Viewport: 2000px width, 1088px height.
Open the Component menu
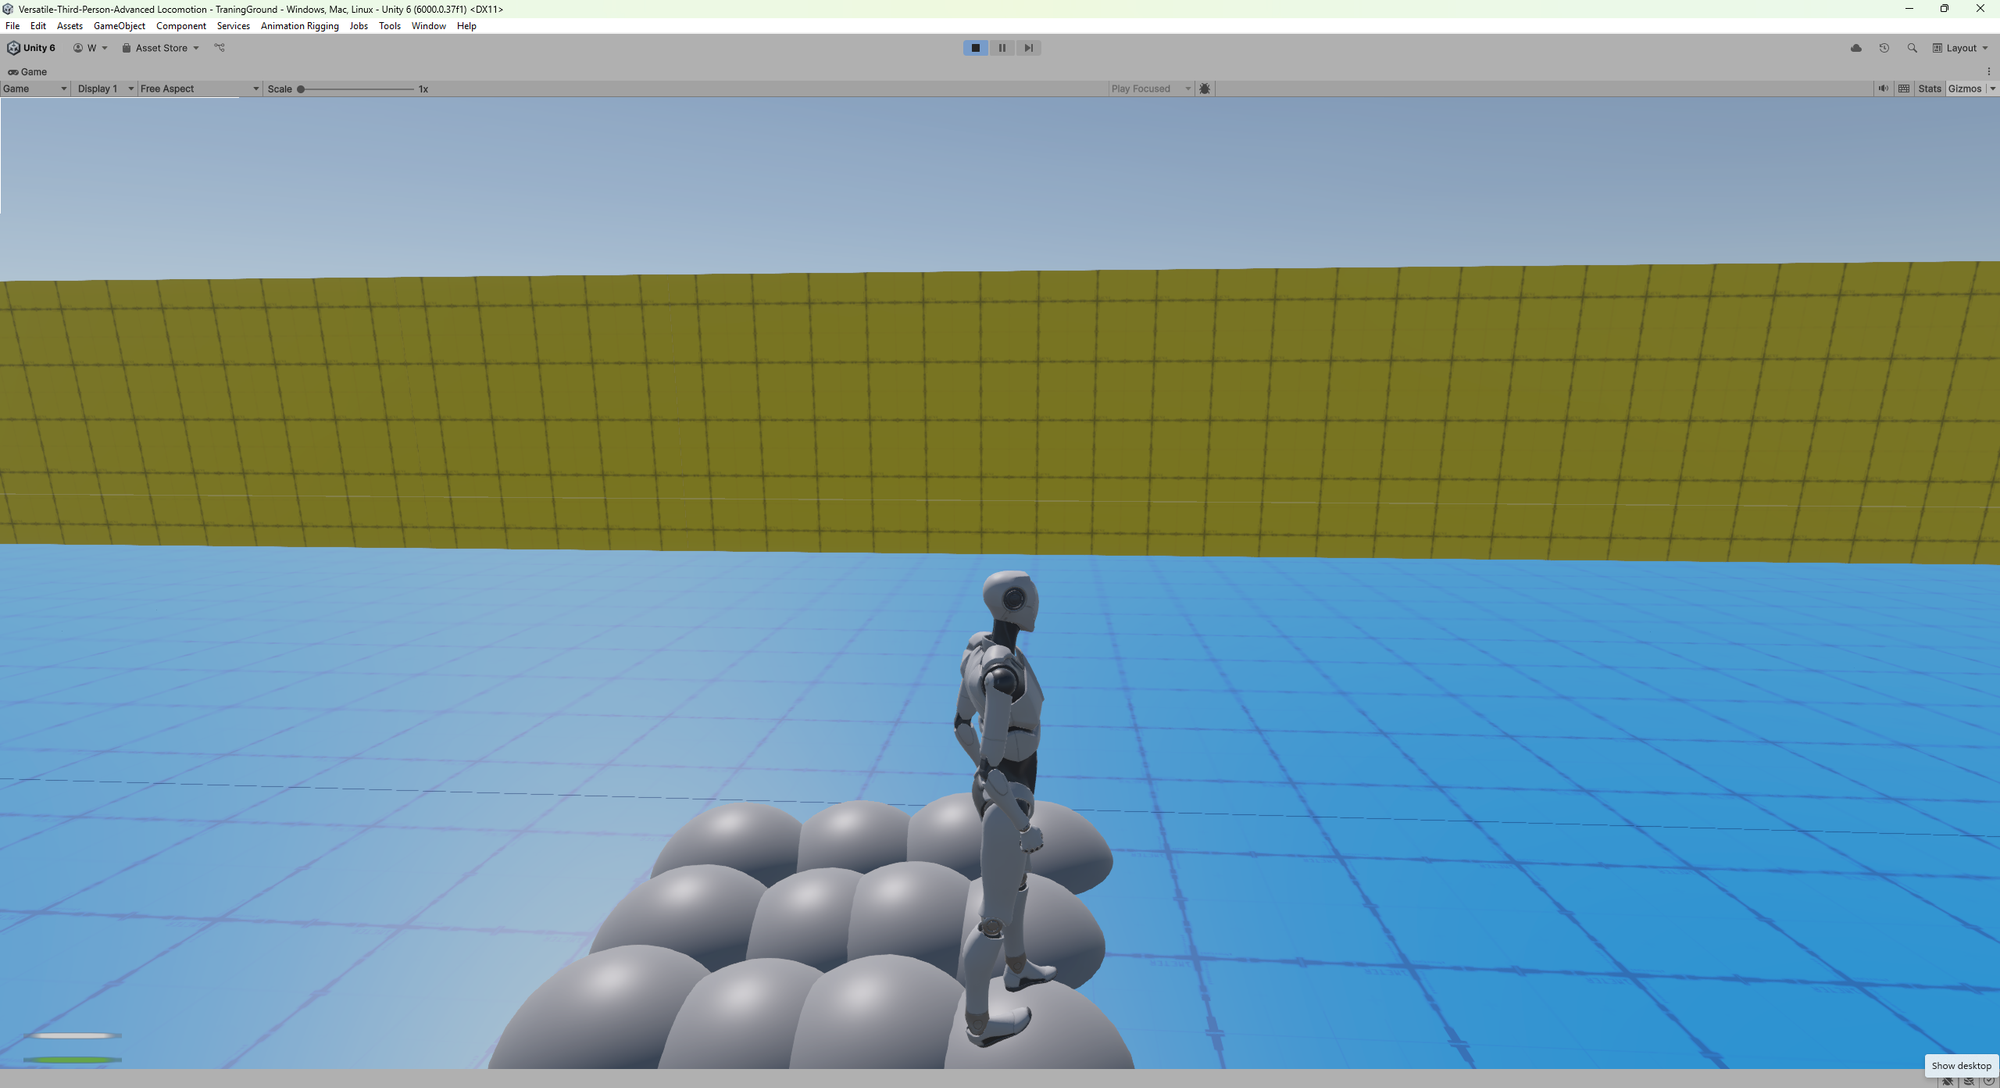(x=181, y=26)
